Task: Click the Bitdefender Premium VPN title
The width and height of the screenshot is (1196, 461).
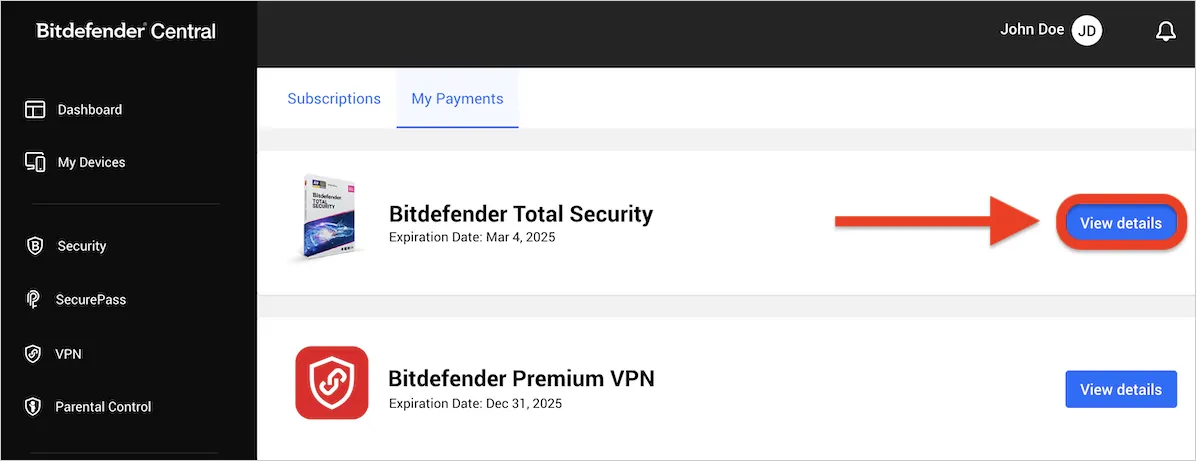Action: (521, 379)
